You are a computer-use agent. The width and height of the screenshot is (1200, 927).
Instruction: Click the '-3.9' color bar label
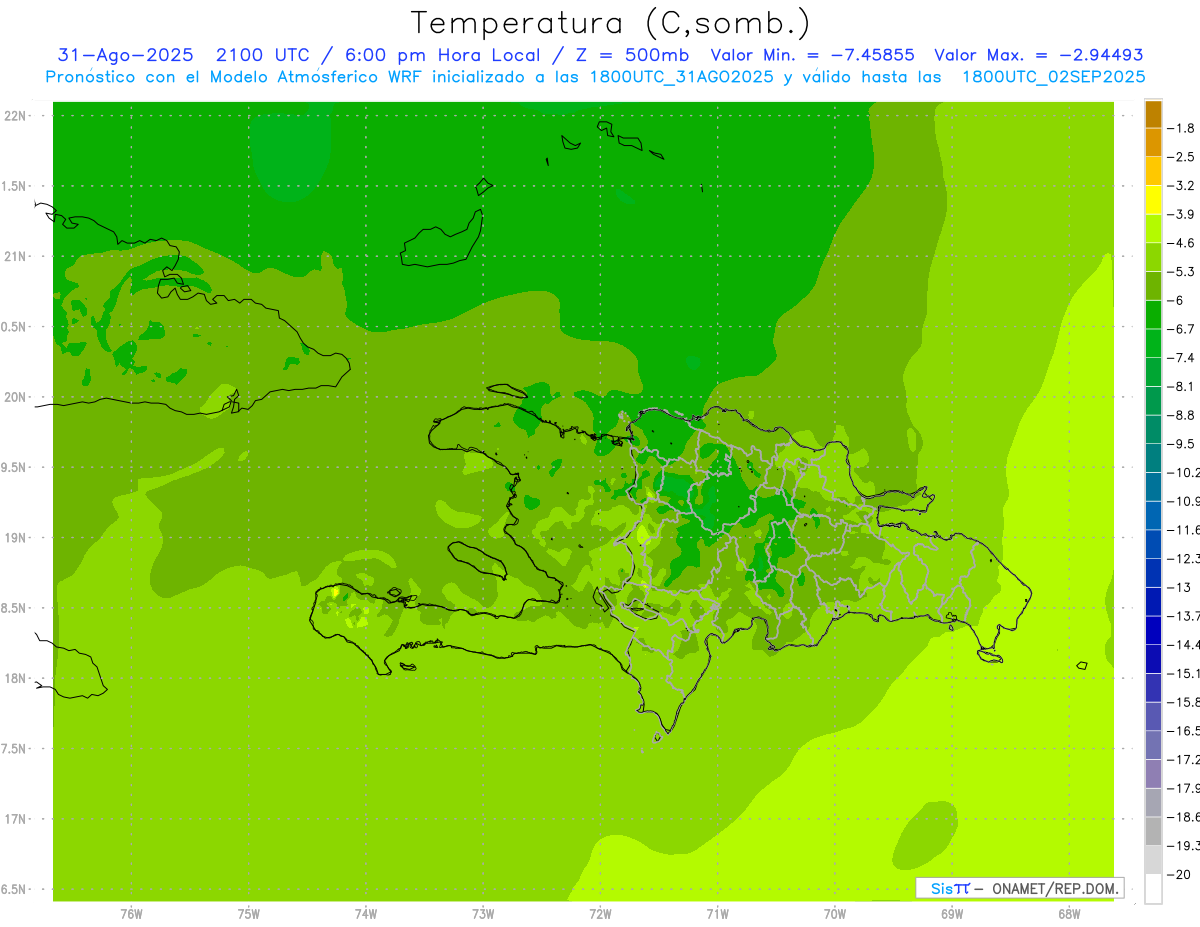(1180, 214)
